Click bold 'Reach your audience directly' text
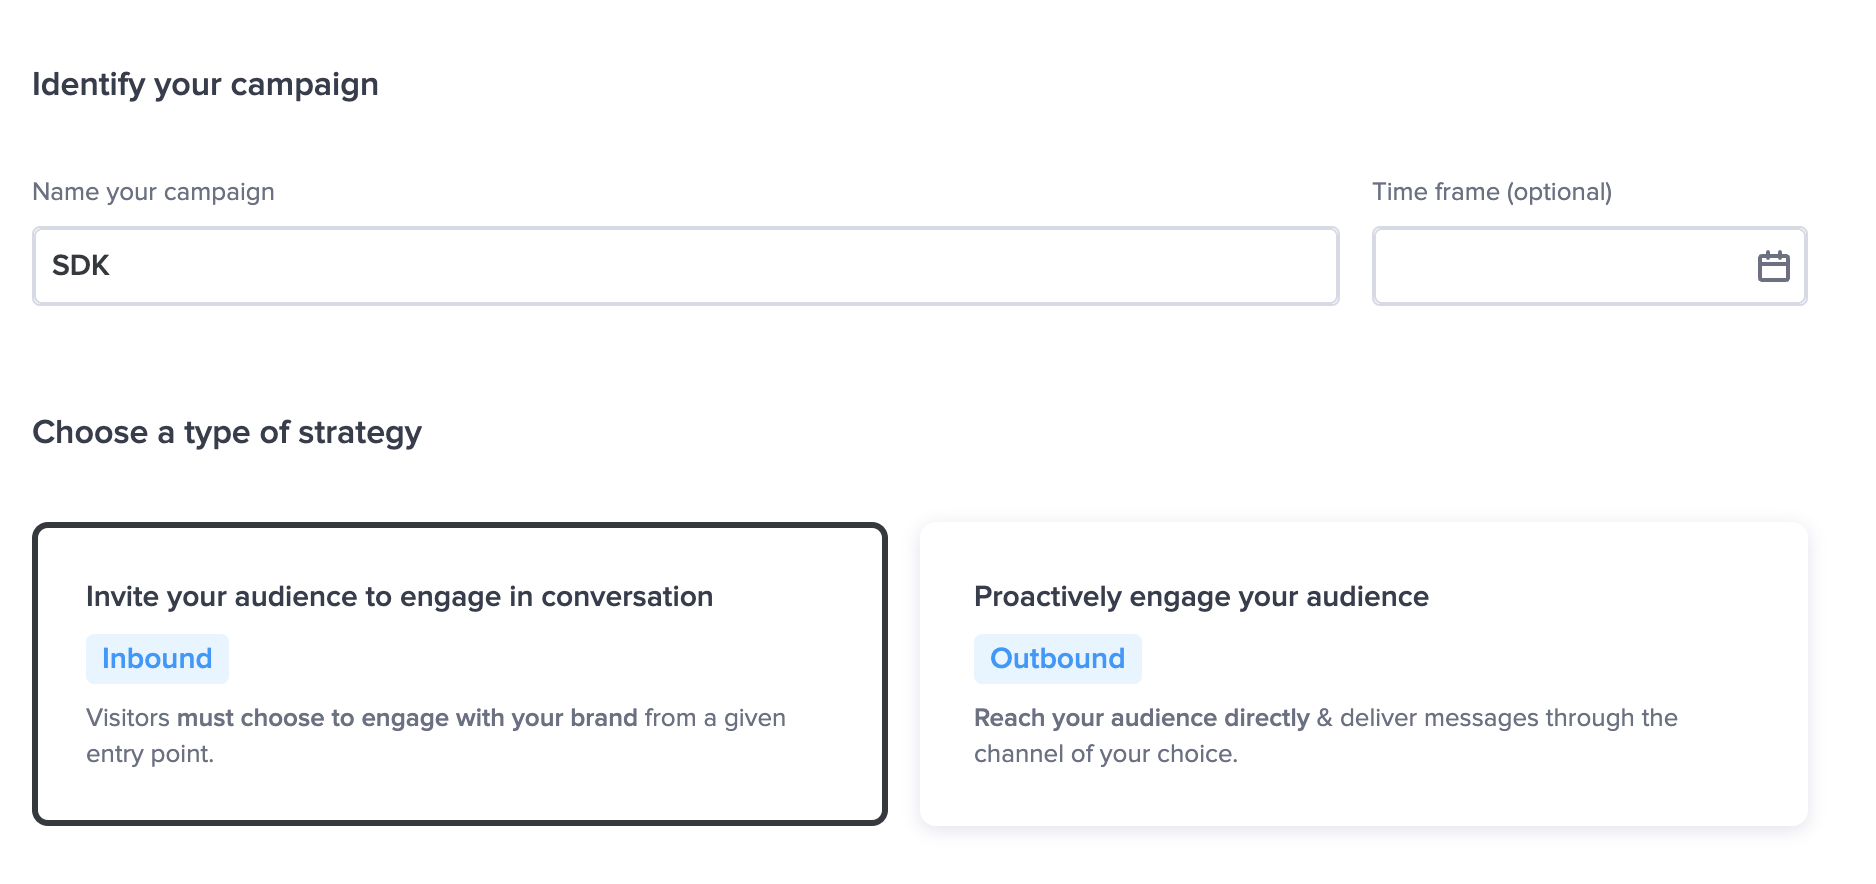The width and height of the screenshot is (1876, 884). [x=1141, y=718]
